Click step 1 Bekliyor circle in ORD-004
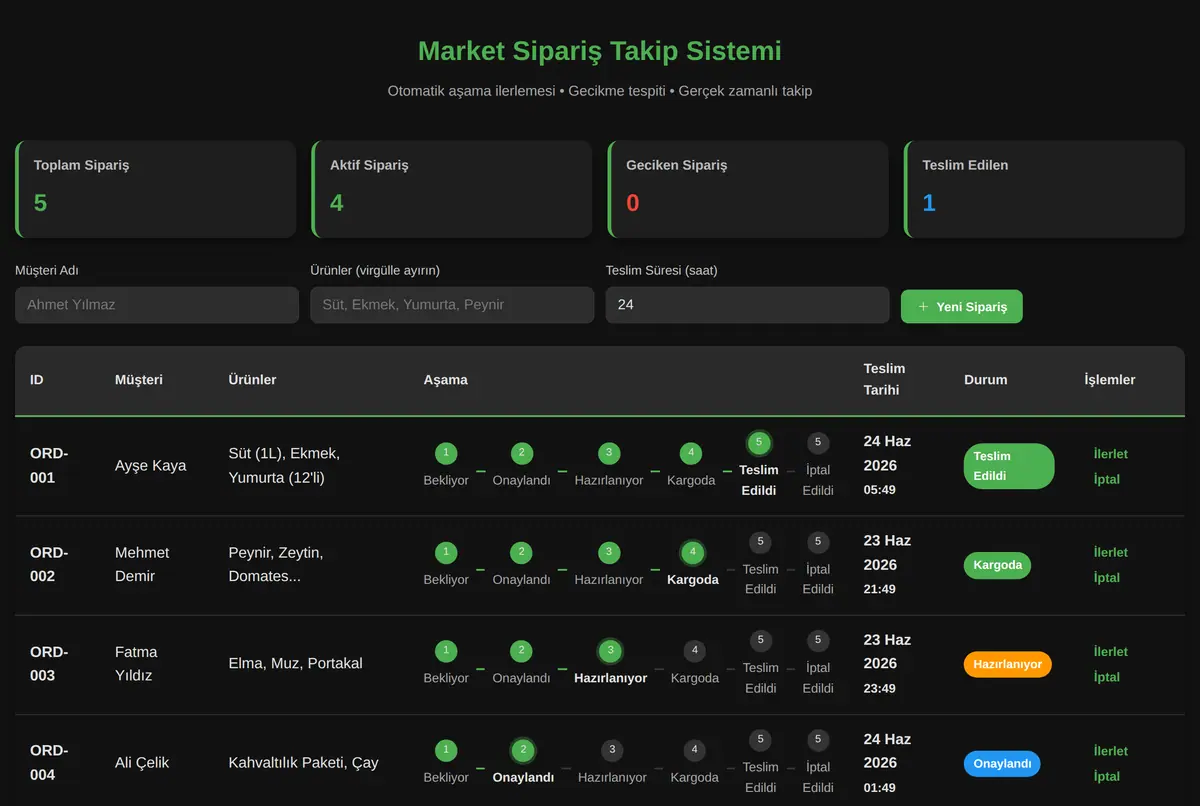The image size is (1200, 806). click(446, 750)
